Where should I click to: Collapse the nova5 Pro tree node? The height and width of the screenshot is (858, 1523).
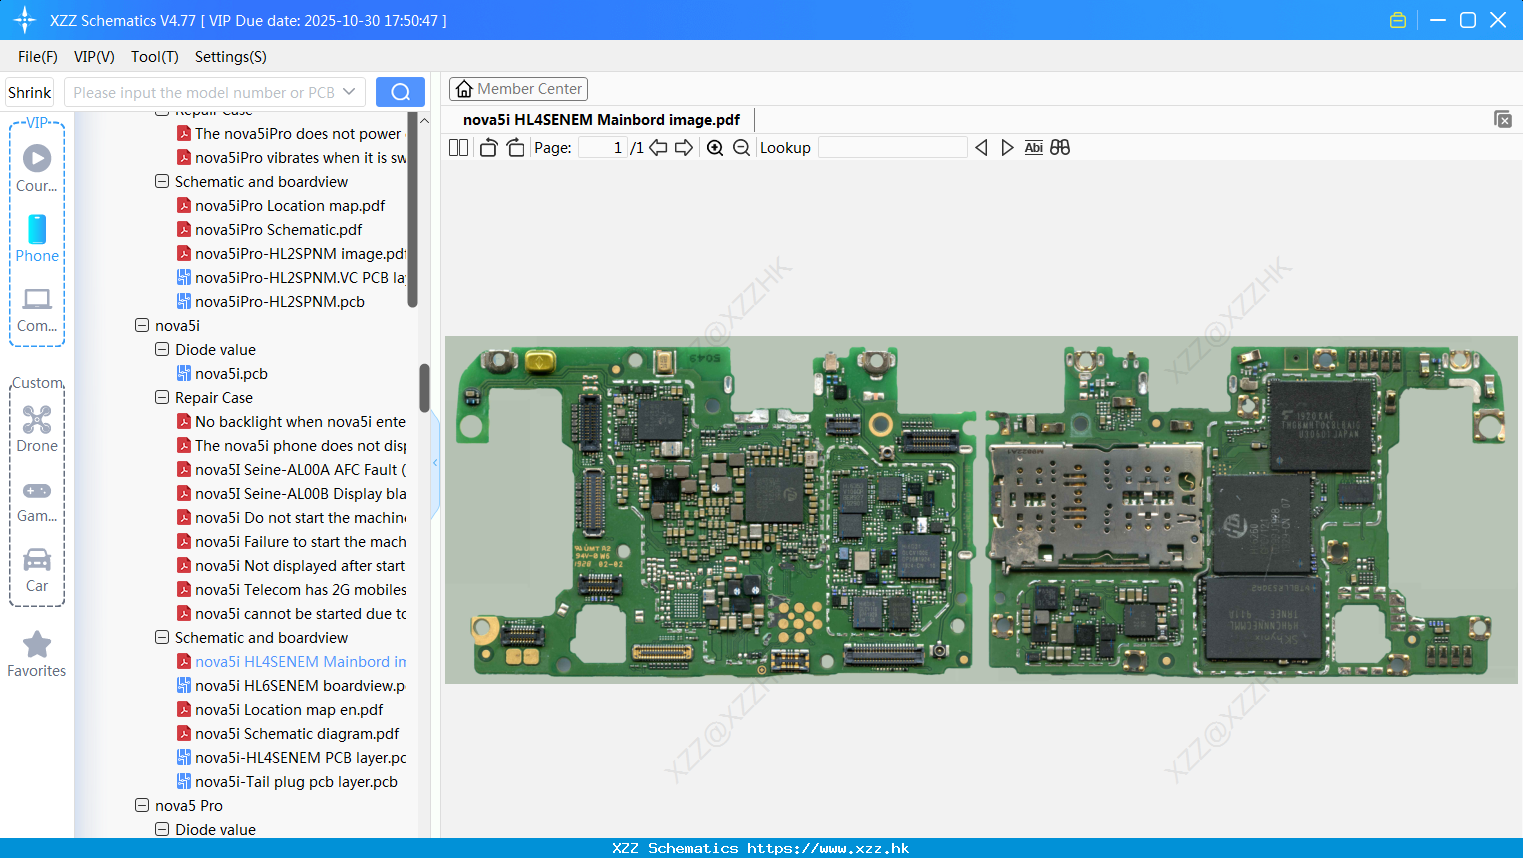point(142,806)
